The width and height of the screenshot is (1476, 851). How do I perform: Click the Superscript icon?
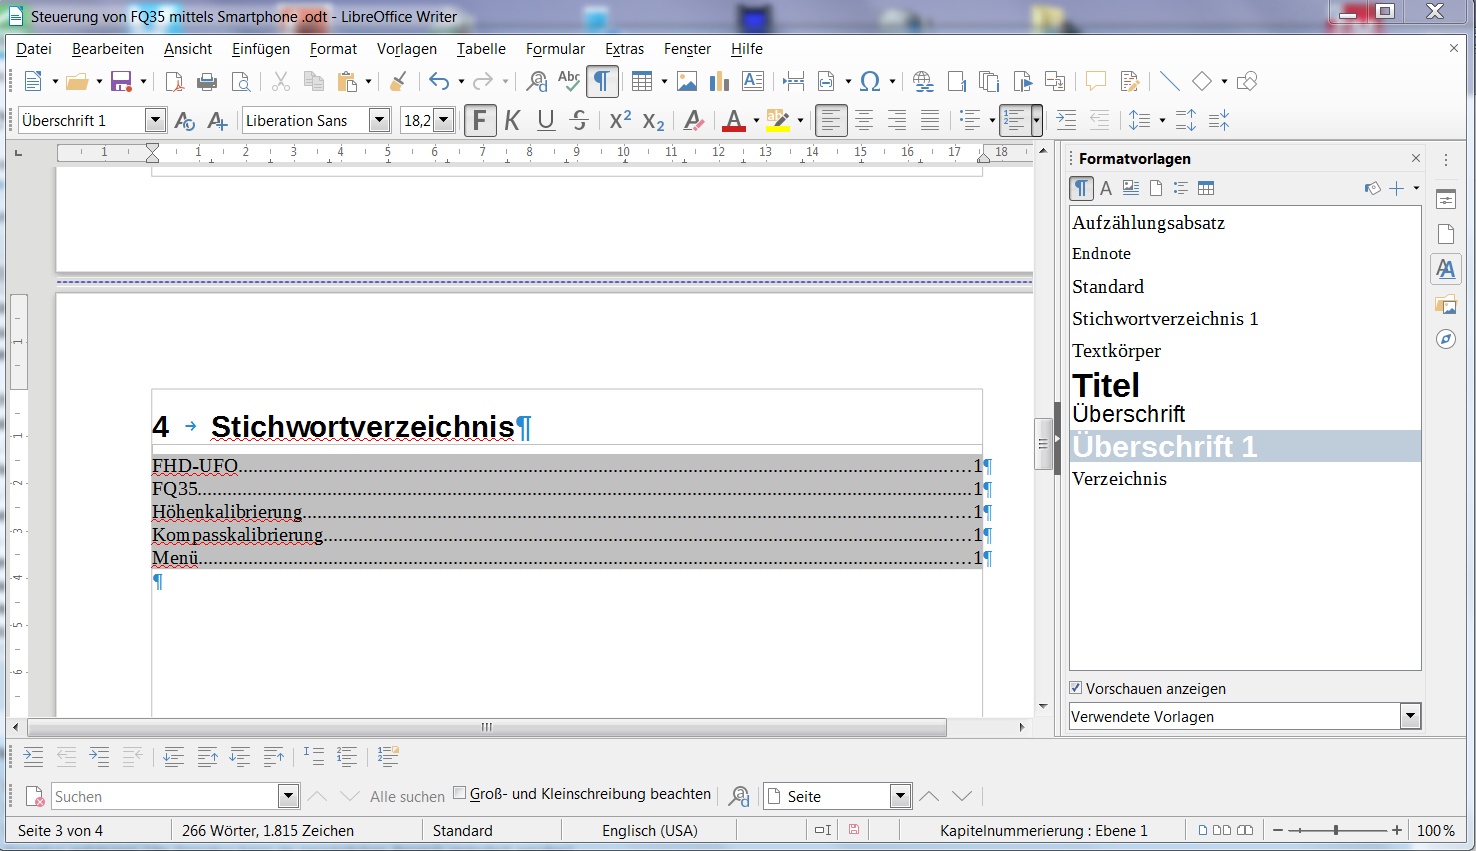point(620,121)
